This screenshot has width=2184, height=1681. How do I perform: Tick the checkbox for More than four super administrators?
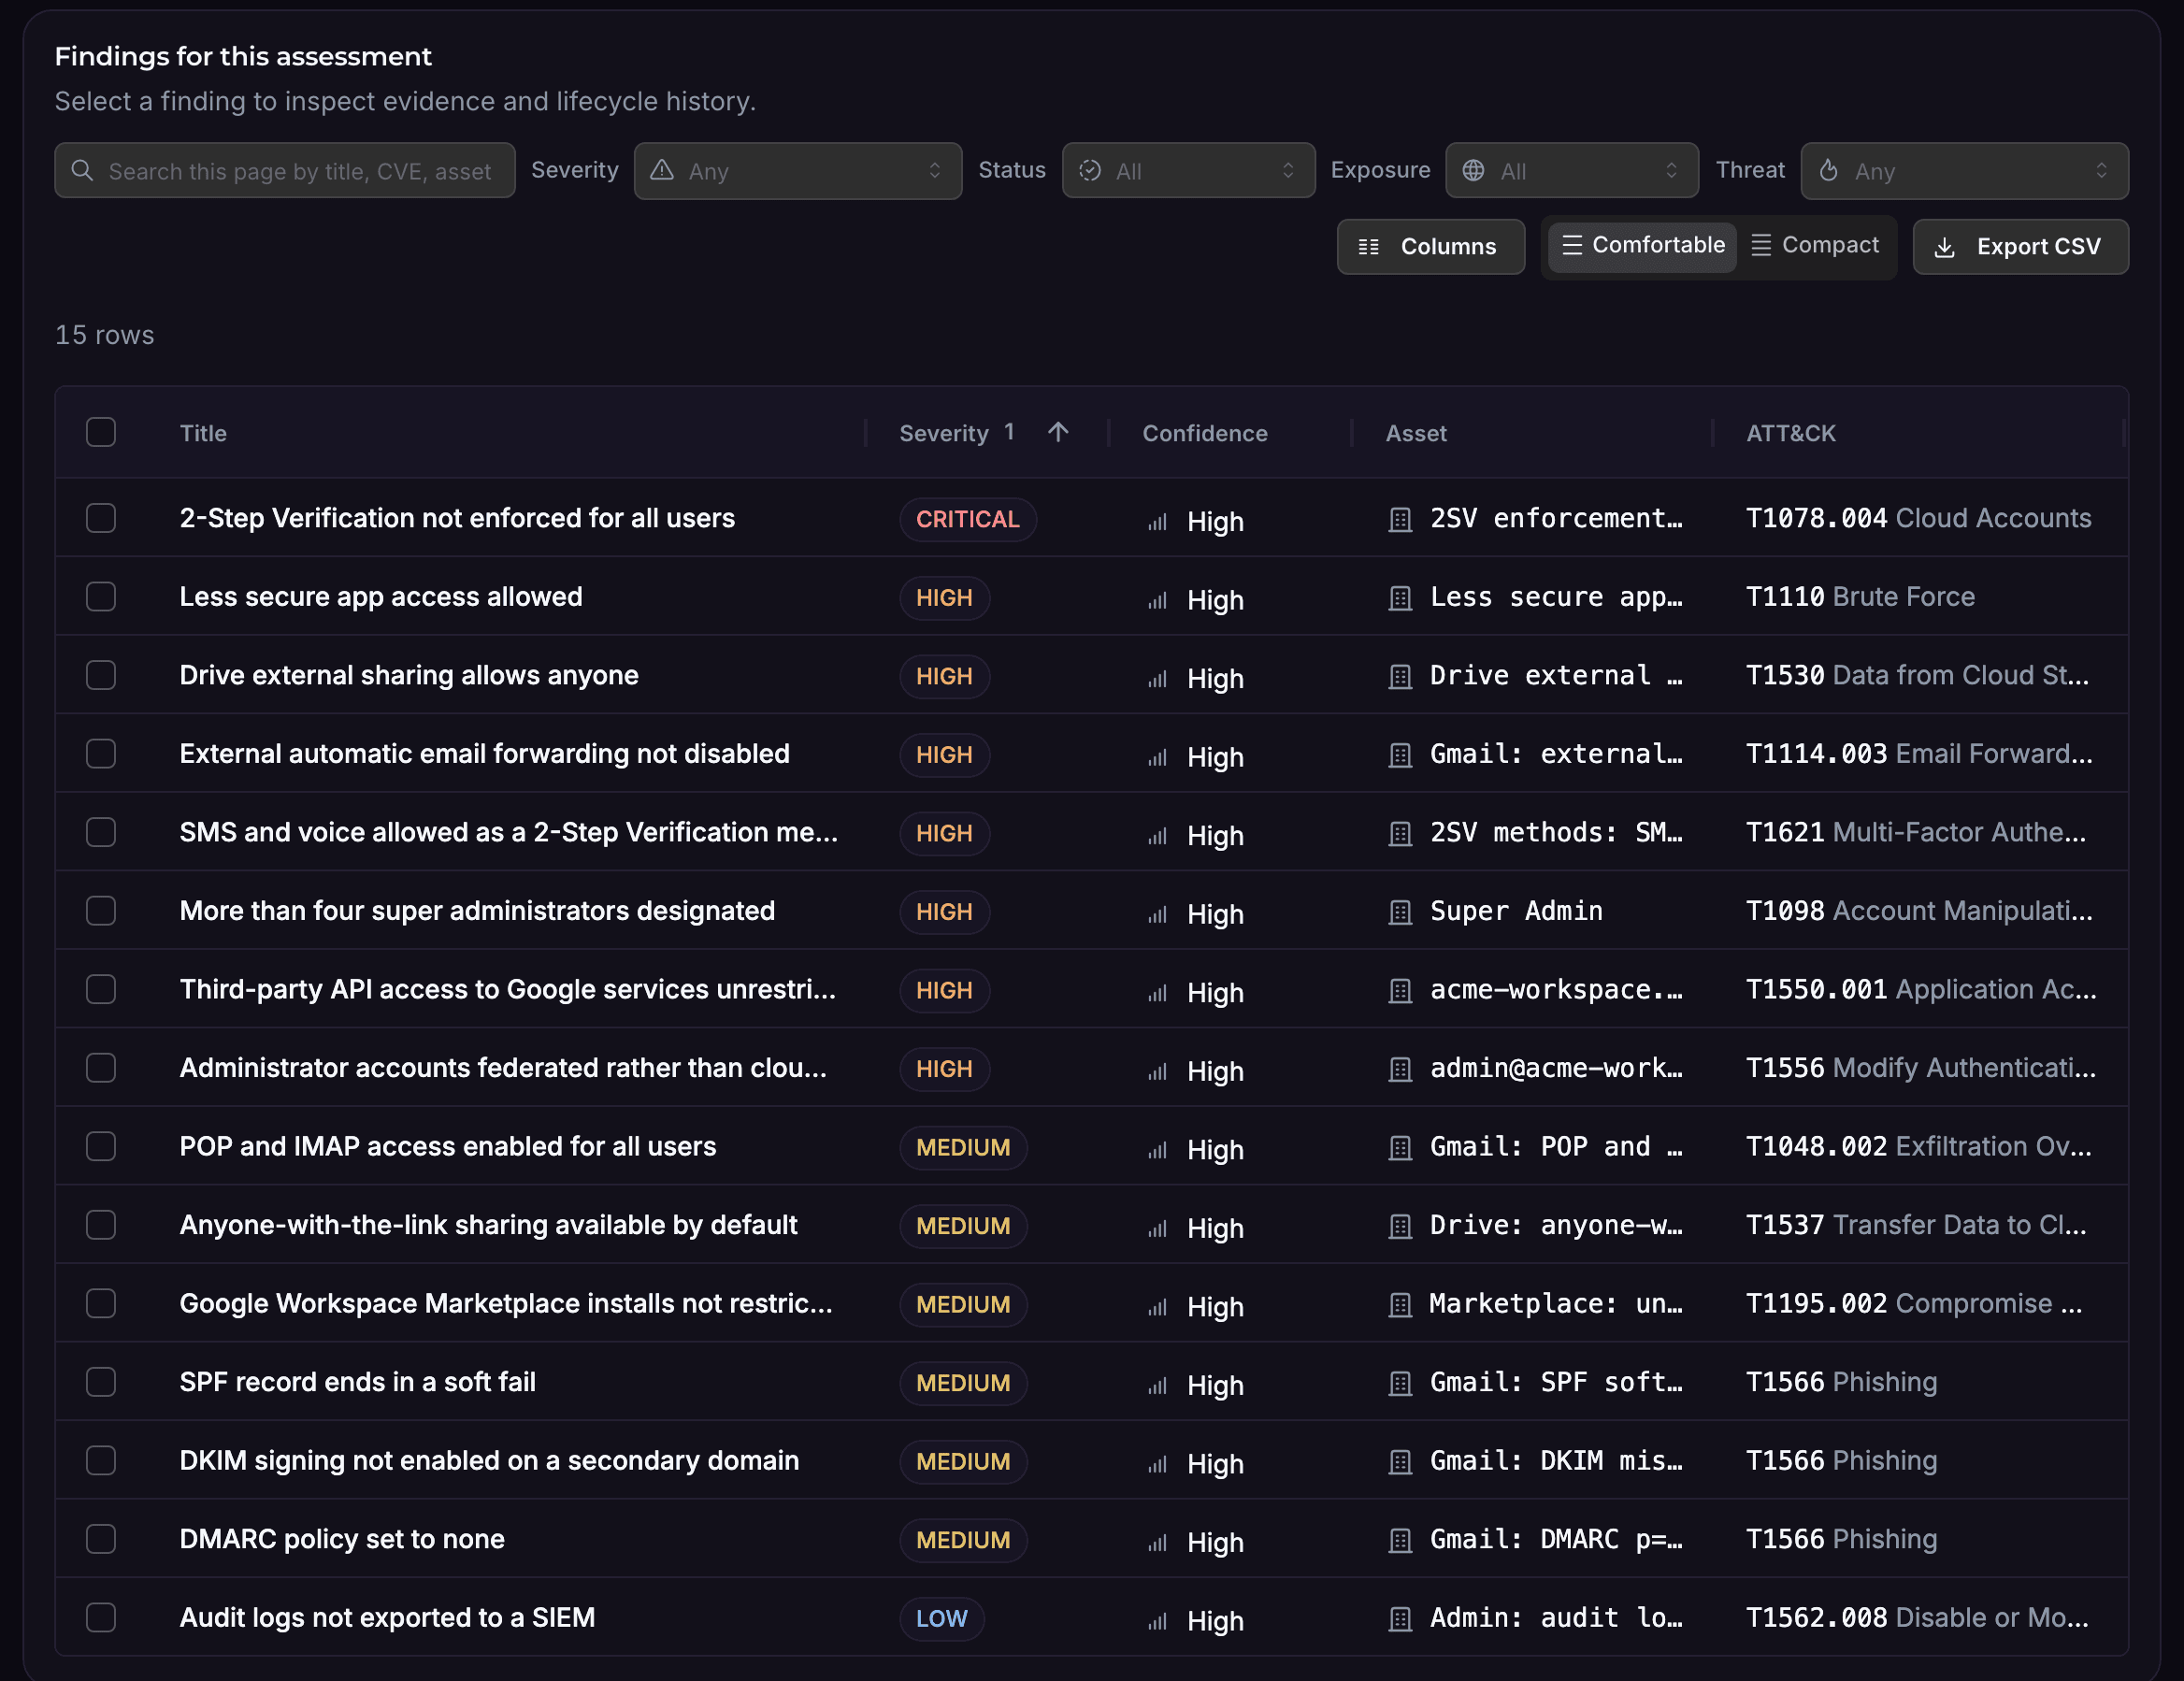tap(101, 911)
